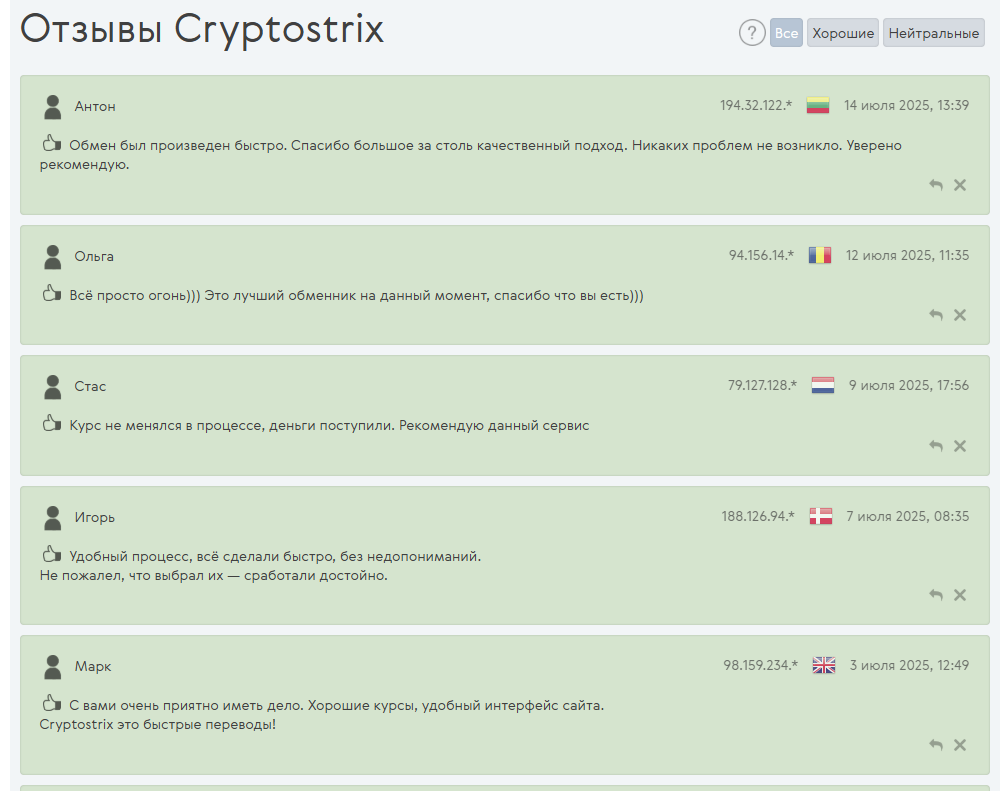This screenshot has height=791, width=1008.
Task: Select the reviewer name Игорь
Action: pyautogui.click(x=94, y=518)
